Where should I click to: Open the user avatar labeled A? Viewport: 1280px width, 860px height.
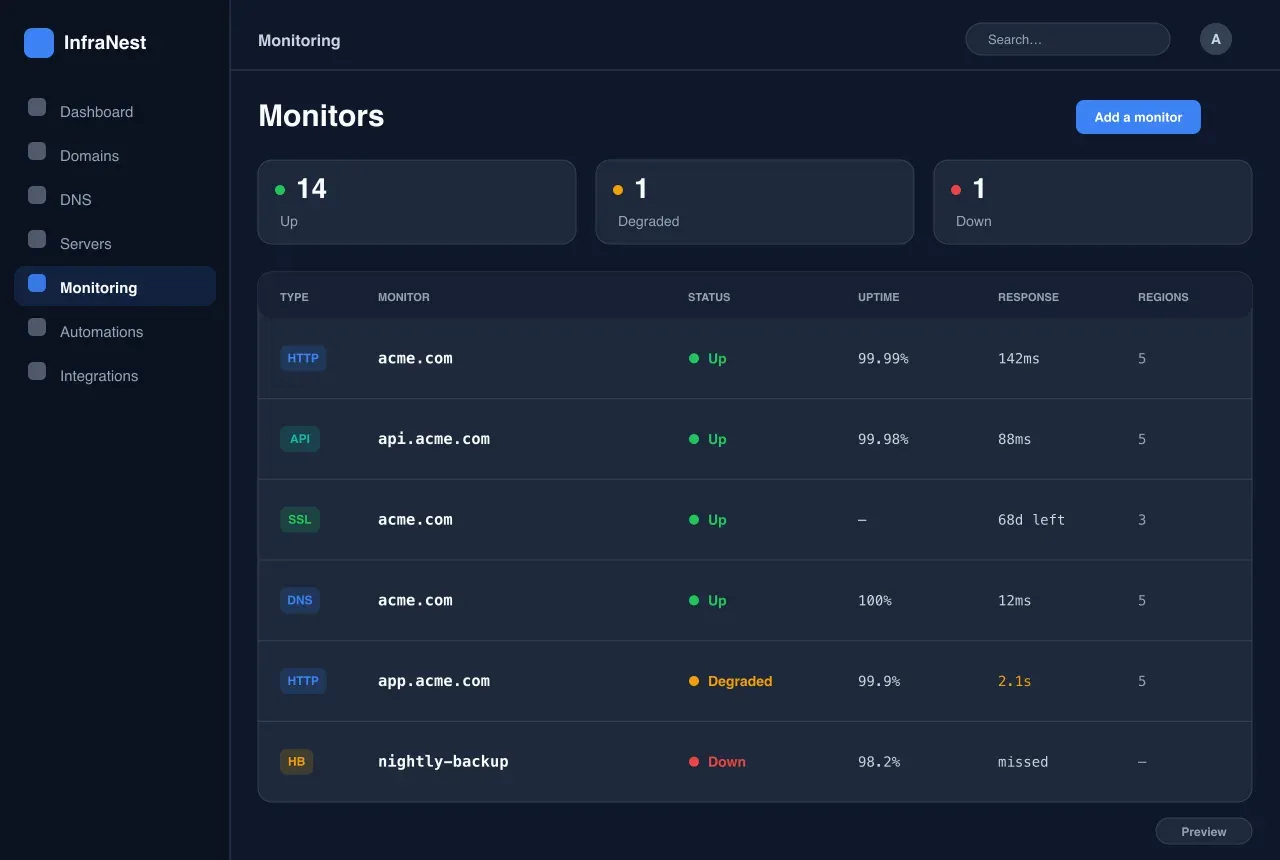point(1216,39)
